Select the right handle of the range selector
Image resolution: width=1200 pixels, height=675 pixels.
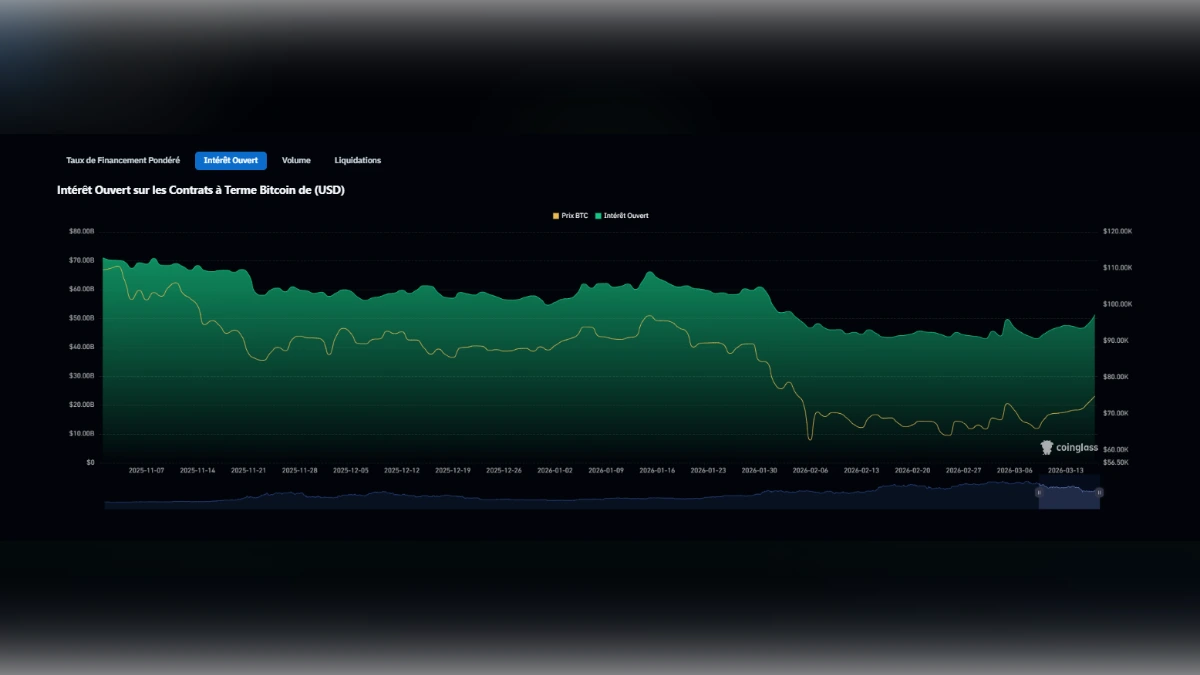1101,493
